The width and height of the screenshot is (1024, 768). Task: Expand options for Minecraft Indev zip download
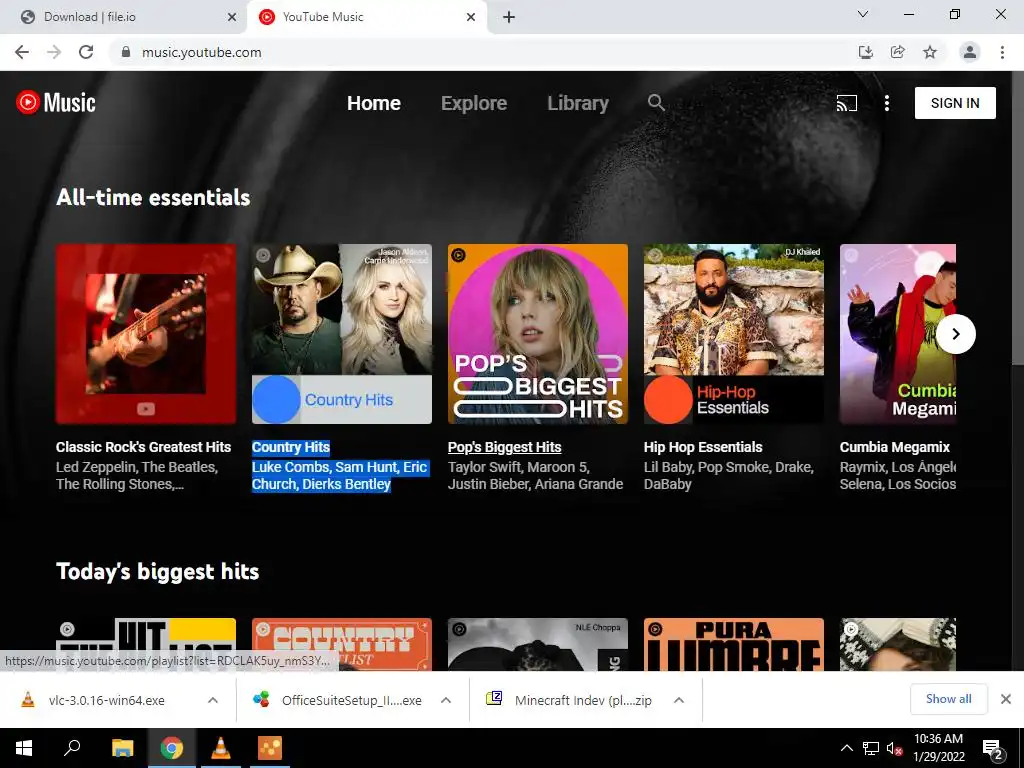point(679,700)
